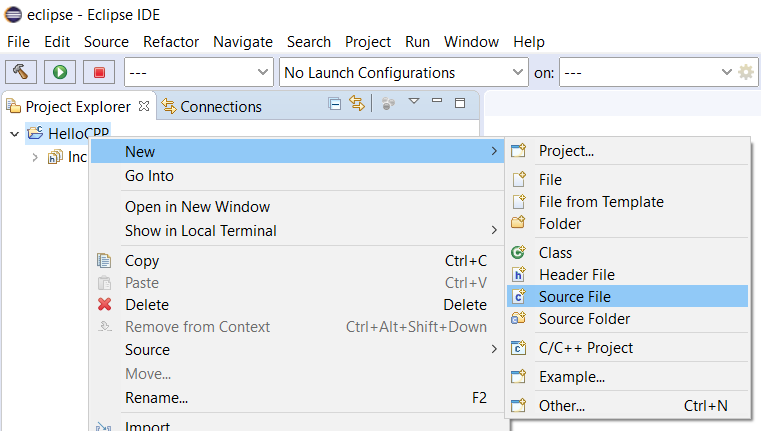Click the Includes folder icon
This screenshot has height=431, width=761.
[55, 157]
